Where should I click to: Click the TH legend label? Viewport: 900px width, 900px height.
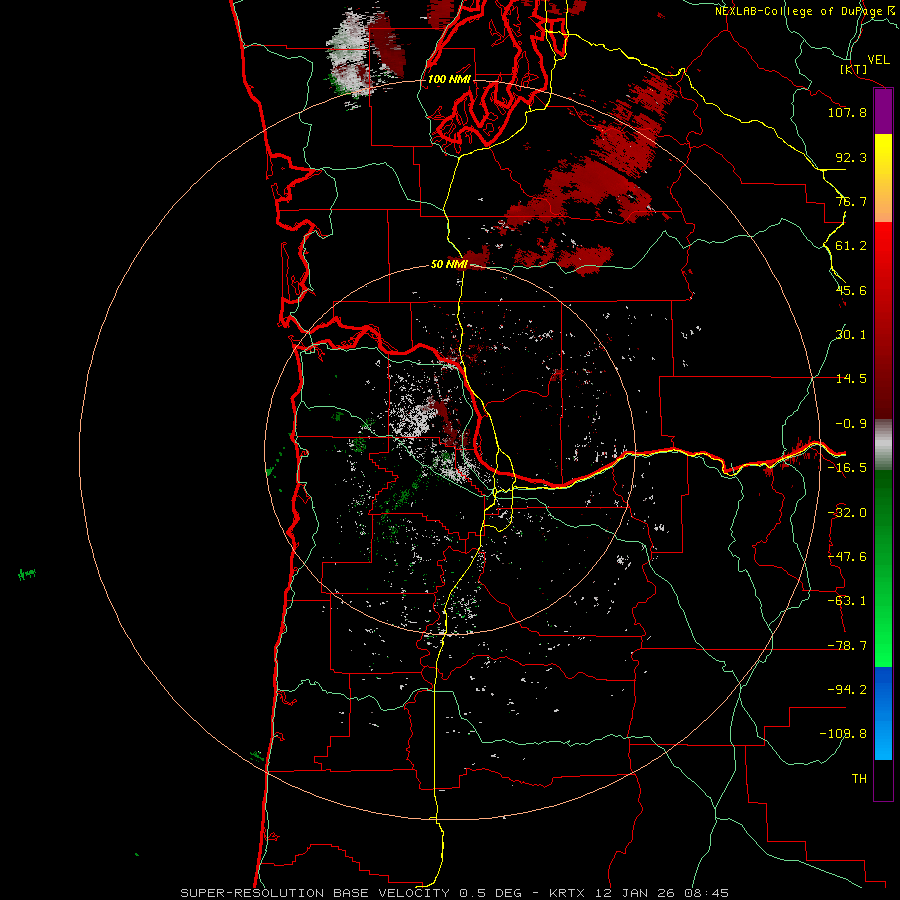click(859, 779)
